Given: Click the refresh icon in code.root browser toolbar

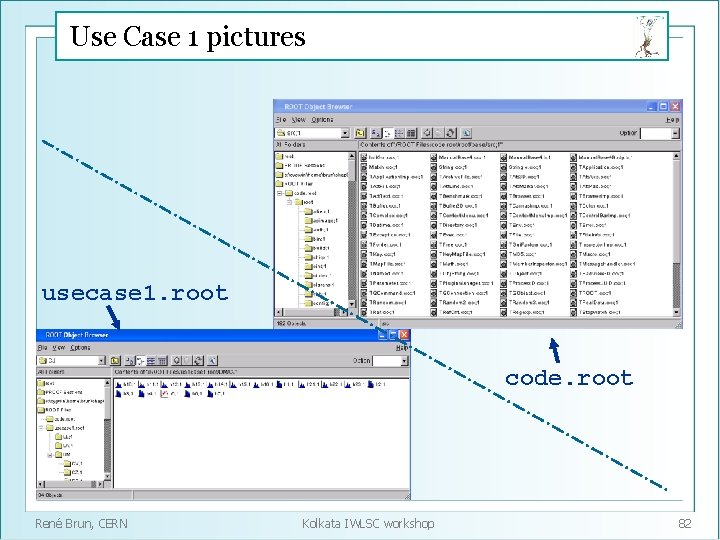Looking at the screenshot, I should point(450,133).
